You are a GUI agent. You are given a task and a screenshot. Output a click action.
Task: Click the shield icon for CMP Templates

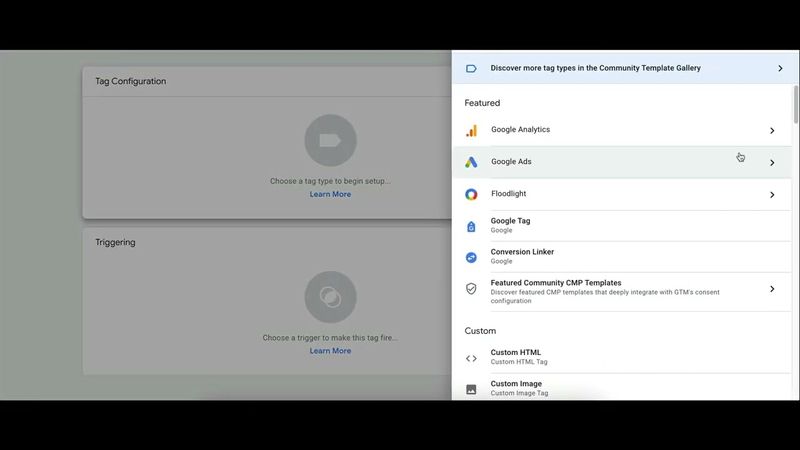coord(471,289)
